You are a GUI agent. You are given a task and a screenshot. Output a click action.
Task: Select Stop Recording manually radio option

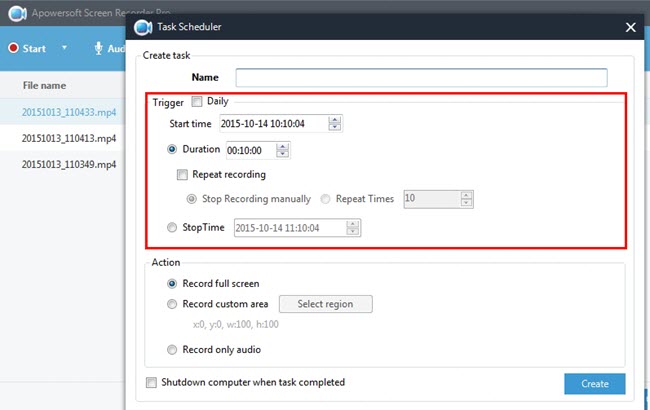tap(192, 199)
